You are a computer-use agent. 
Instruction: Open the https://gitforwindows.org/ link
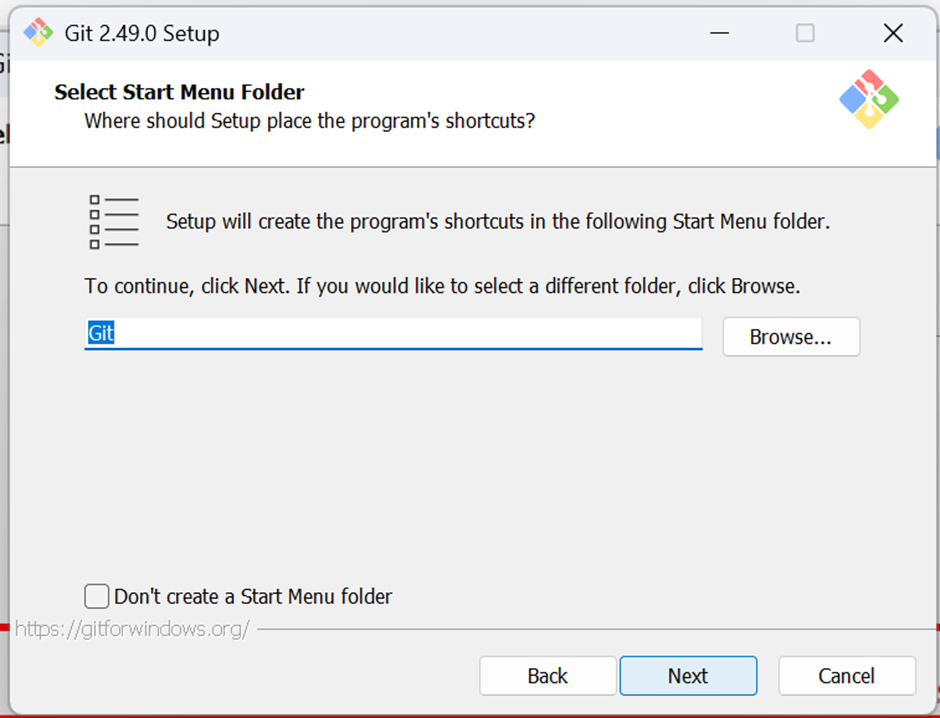[x=132, y=629]
